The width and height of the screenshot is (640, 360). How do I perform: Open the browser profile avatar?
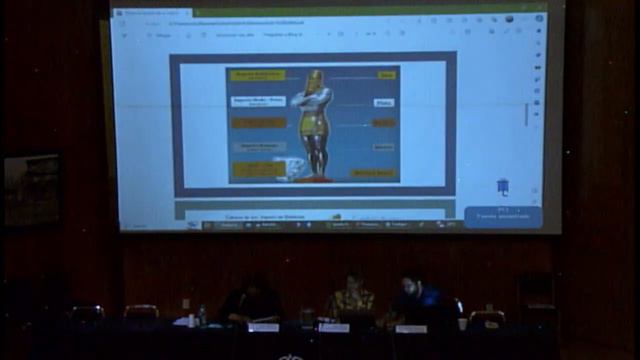point(509,19)
